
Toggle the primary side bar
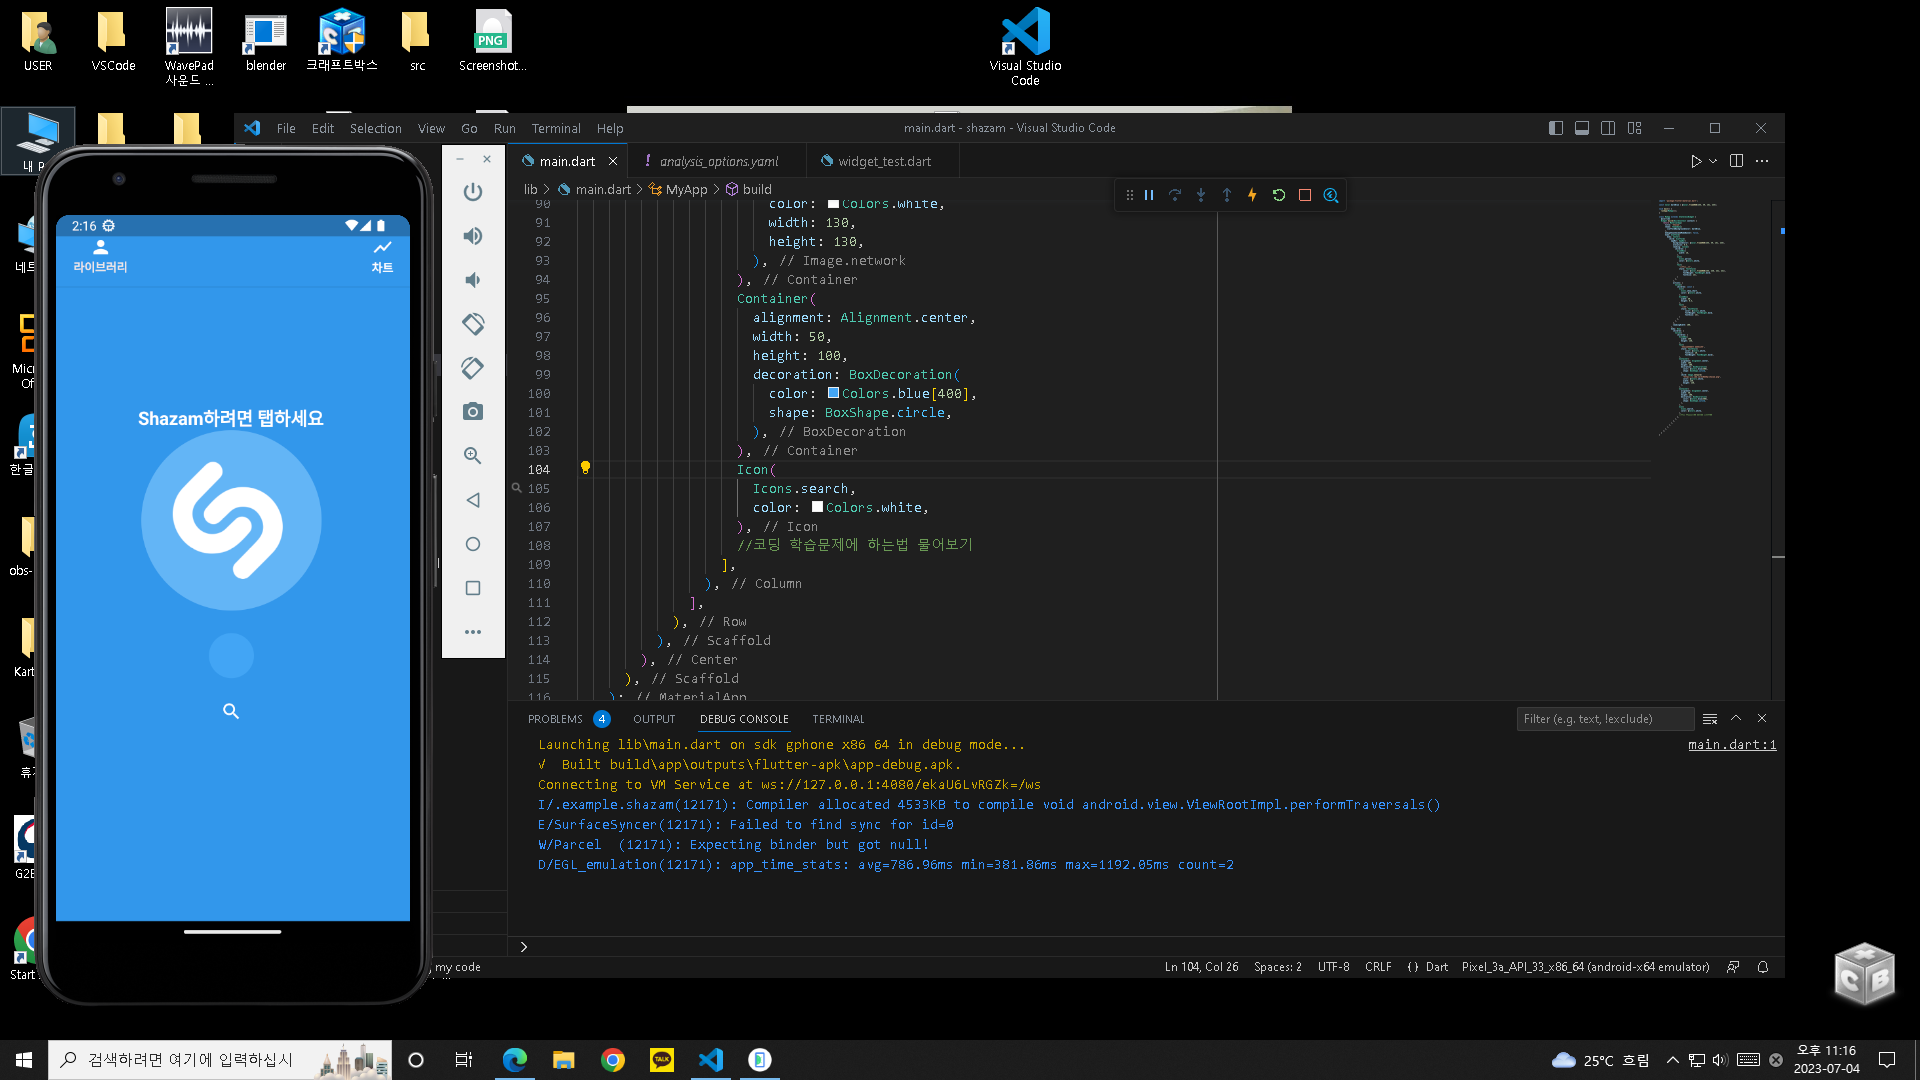[1556, 128]
